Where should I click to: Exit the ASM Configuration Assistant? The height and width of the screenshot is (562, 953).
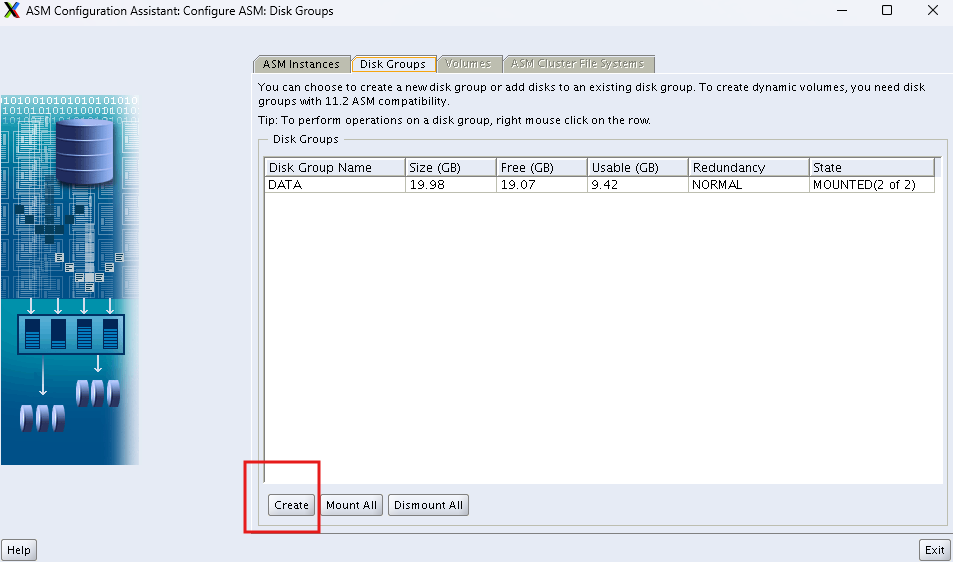tap(934, 550)
